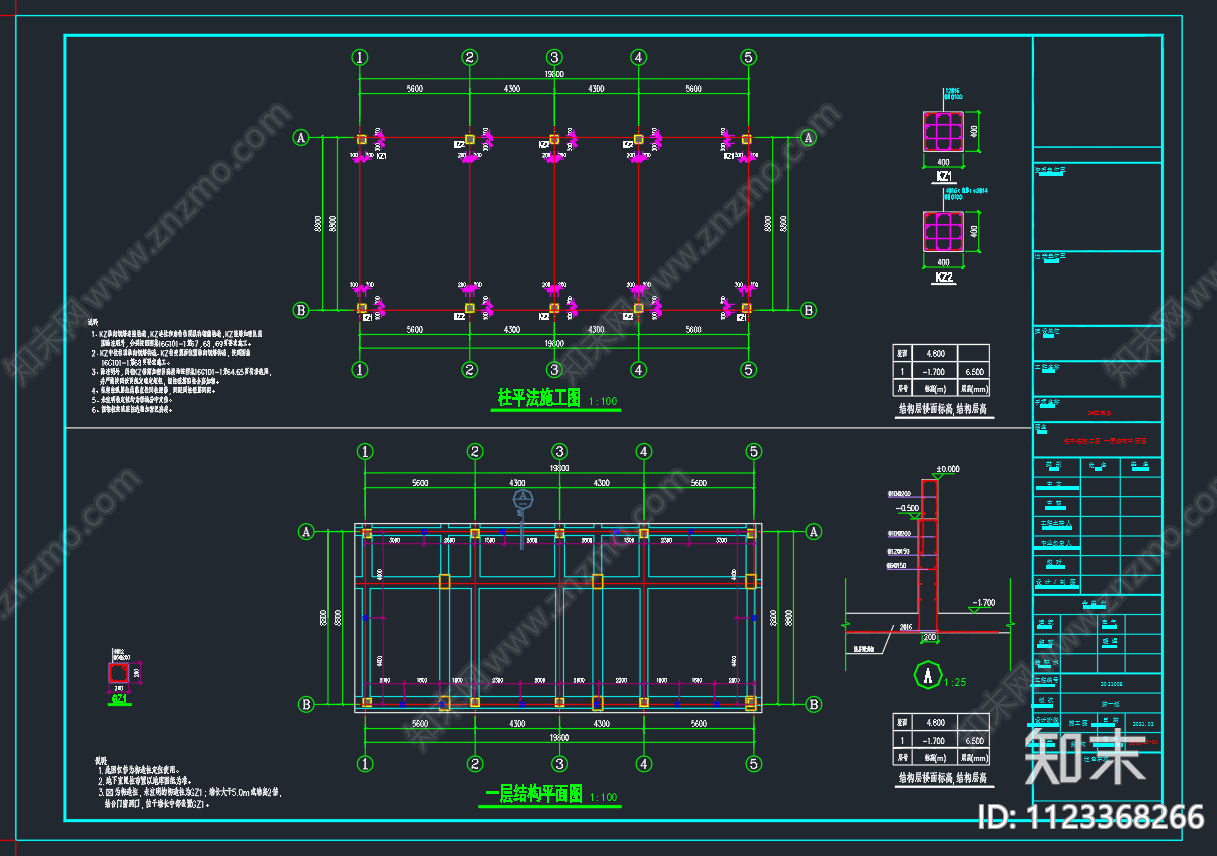Screen dimensions: 1217x856
Task: Click the -1.700 elevation marker on wall section
Action: coord(982,603)
